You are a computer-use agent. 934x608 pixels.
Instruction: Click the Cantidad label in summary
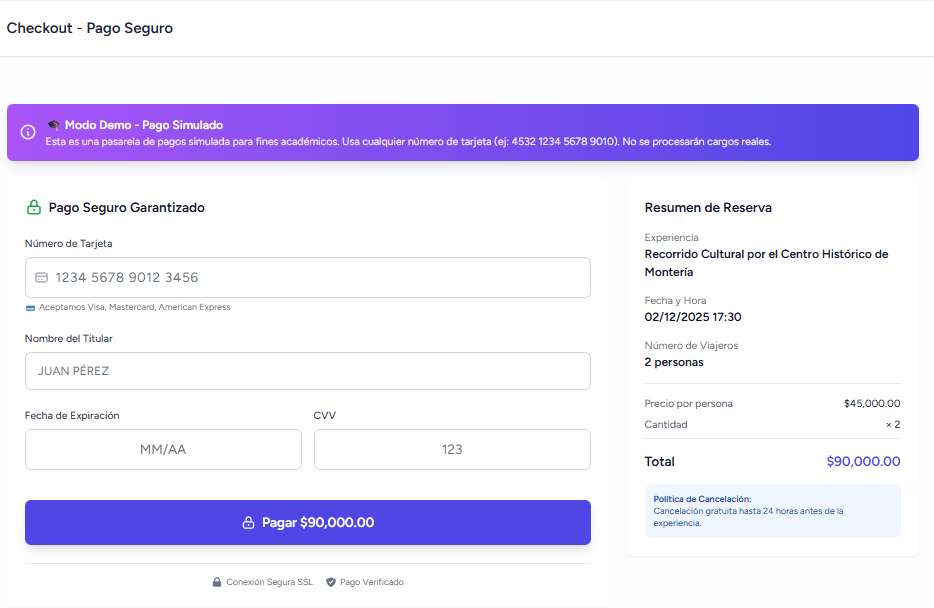[666, 425]
